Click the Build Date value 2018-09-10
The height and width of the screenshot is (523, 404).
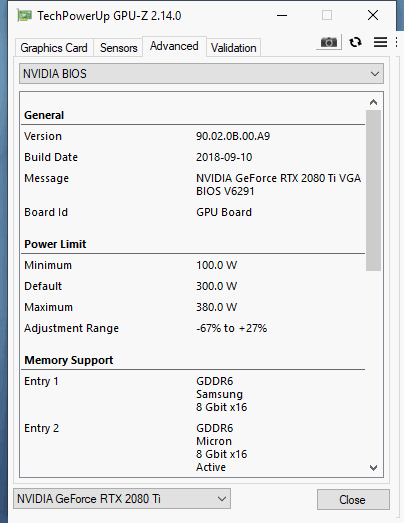(x=224, y=157)
